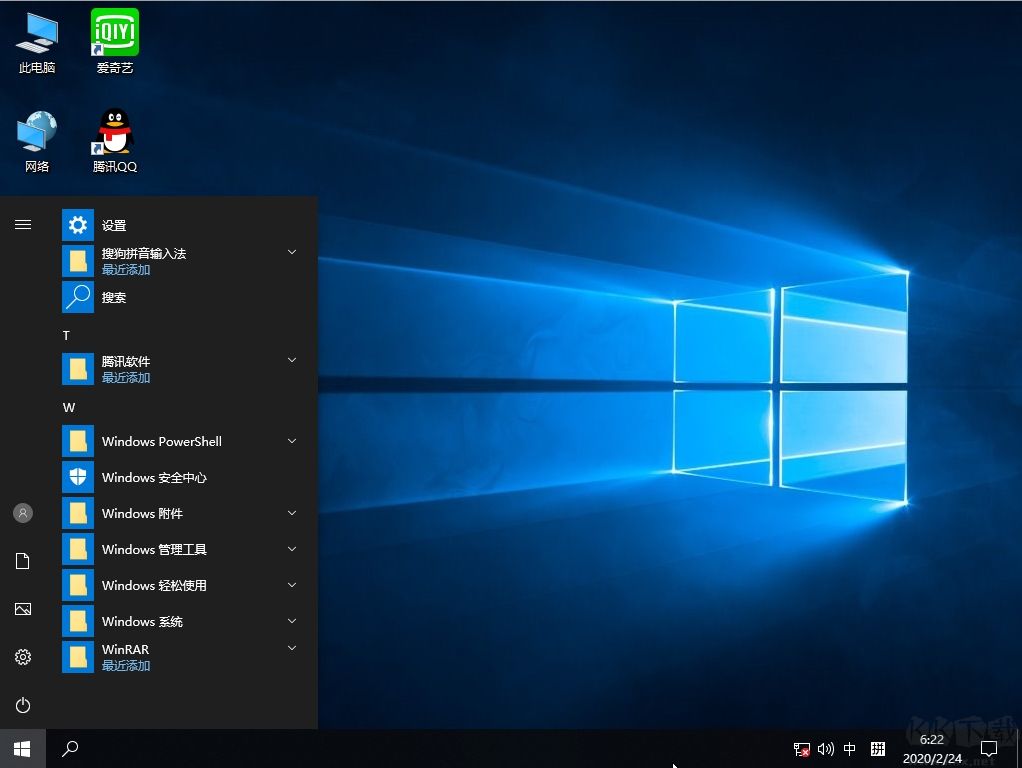Screen dimensions: 1022x768
Task: Open 设置 from the Start menu
Action: tap(113, 225)
